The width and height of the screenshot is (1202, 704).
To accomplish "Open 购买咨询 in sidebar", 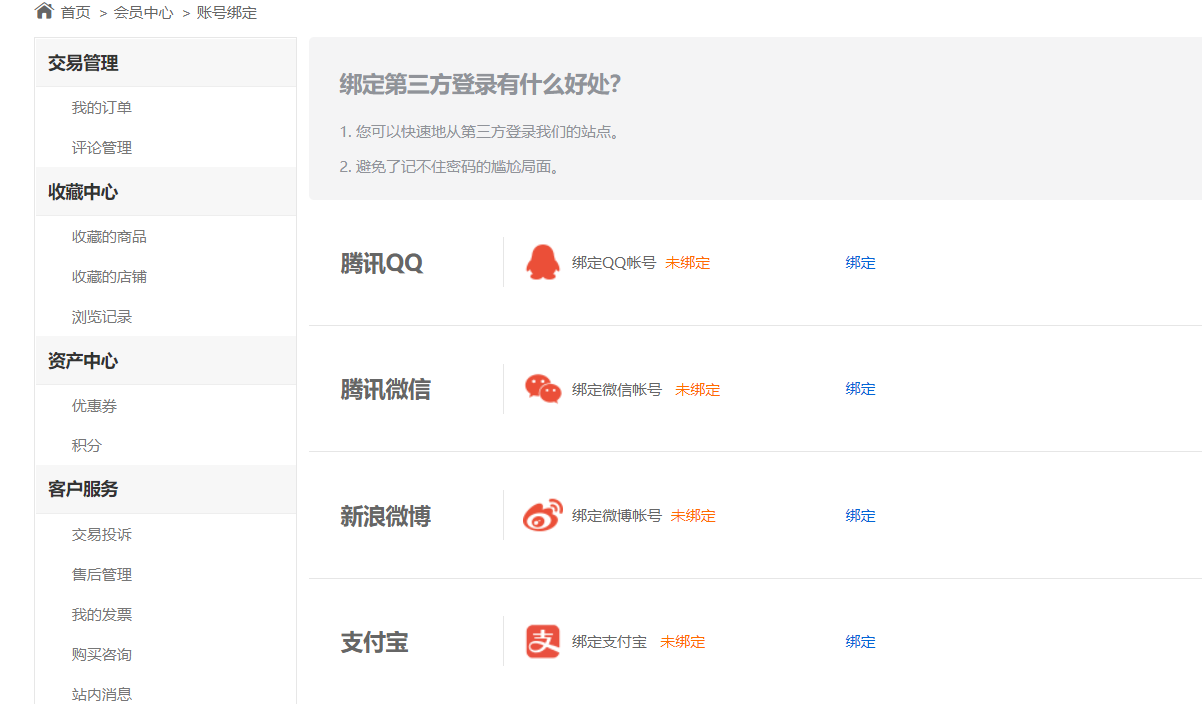I will pos(102,655).
